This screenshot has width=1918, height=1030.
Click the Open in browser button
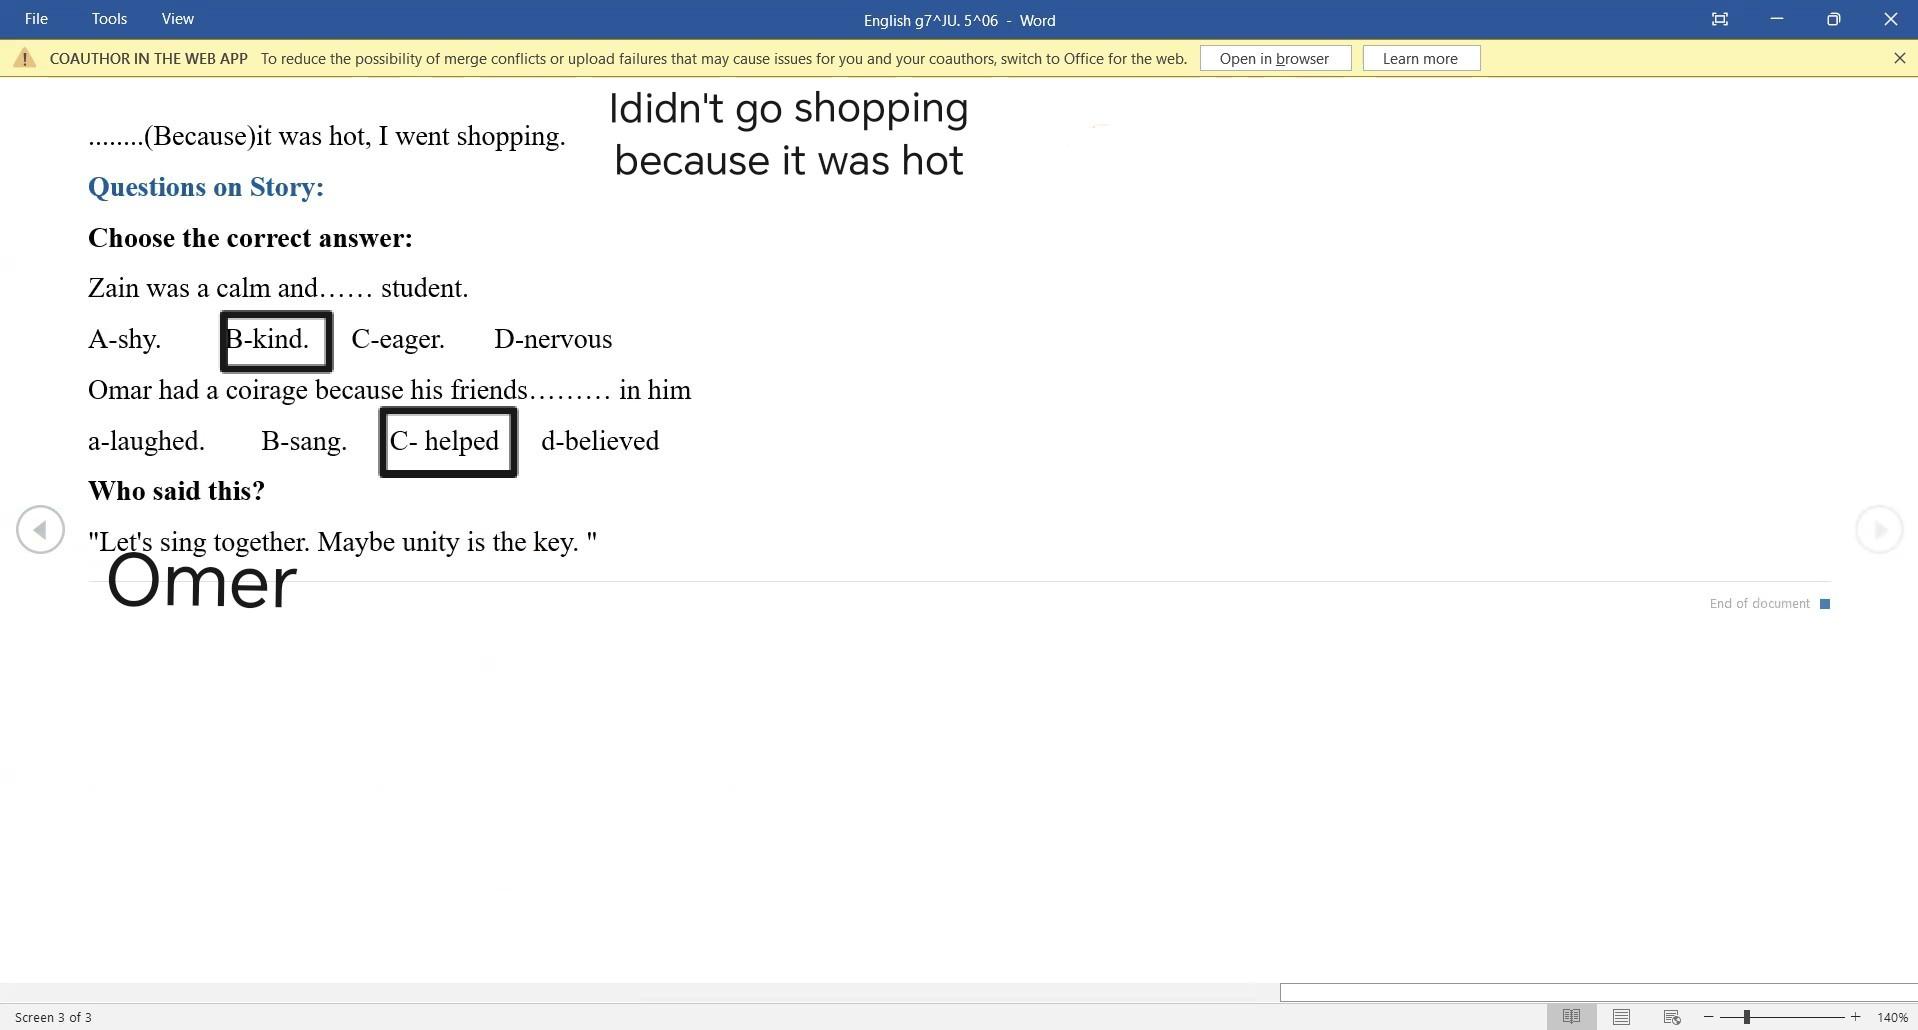[x=1274, y=59]
